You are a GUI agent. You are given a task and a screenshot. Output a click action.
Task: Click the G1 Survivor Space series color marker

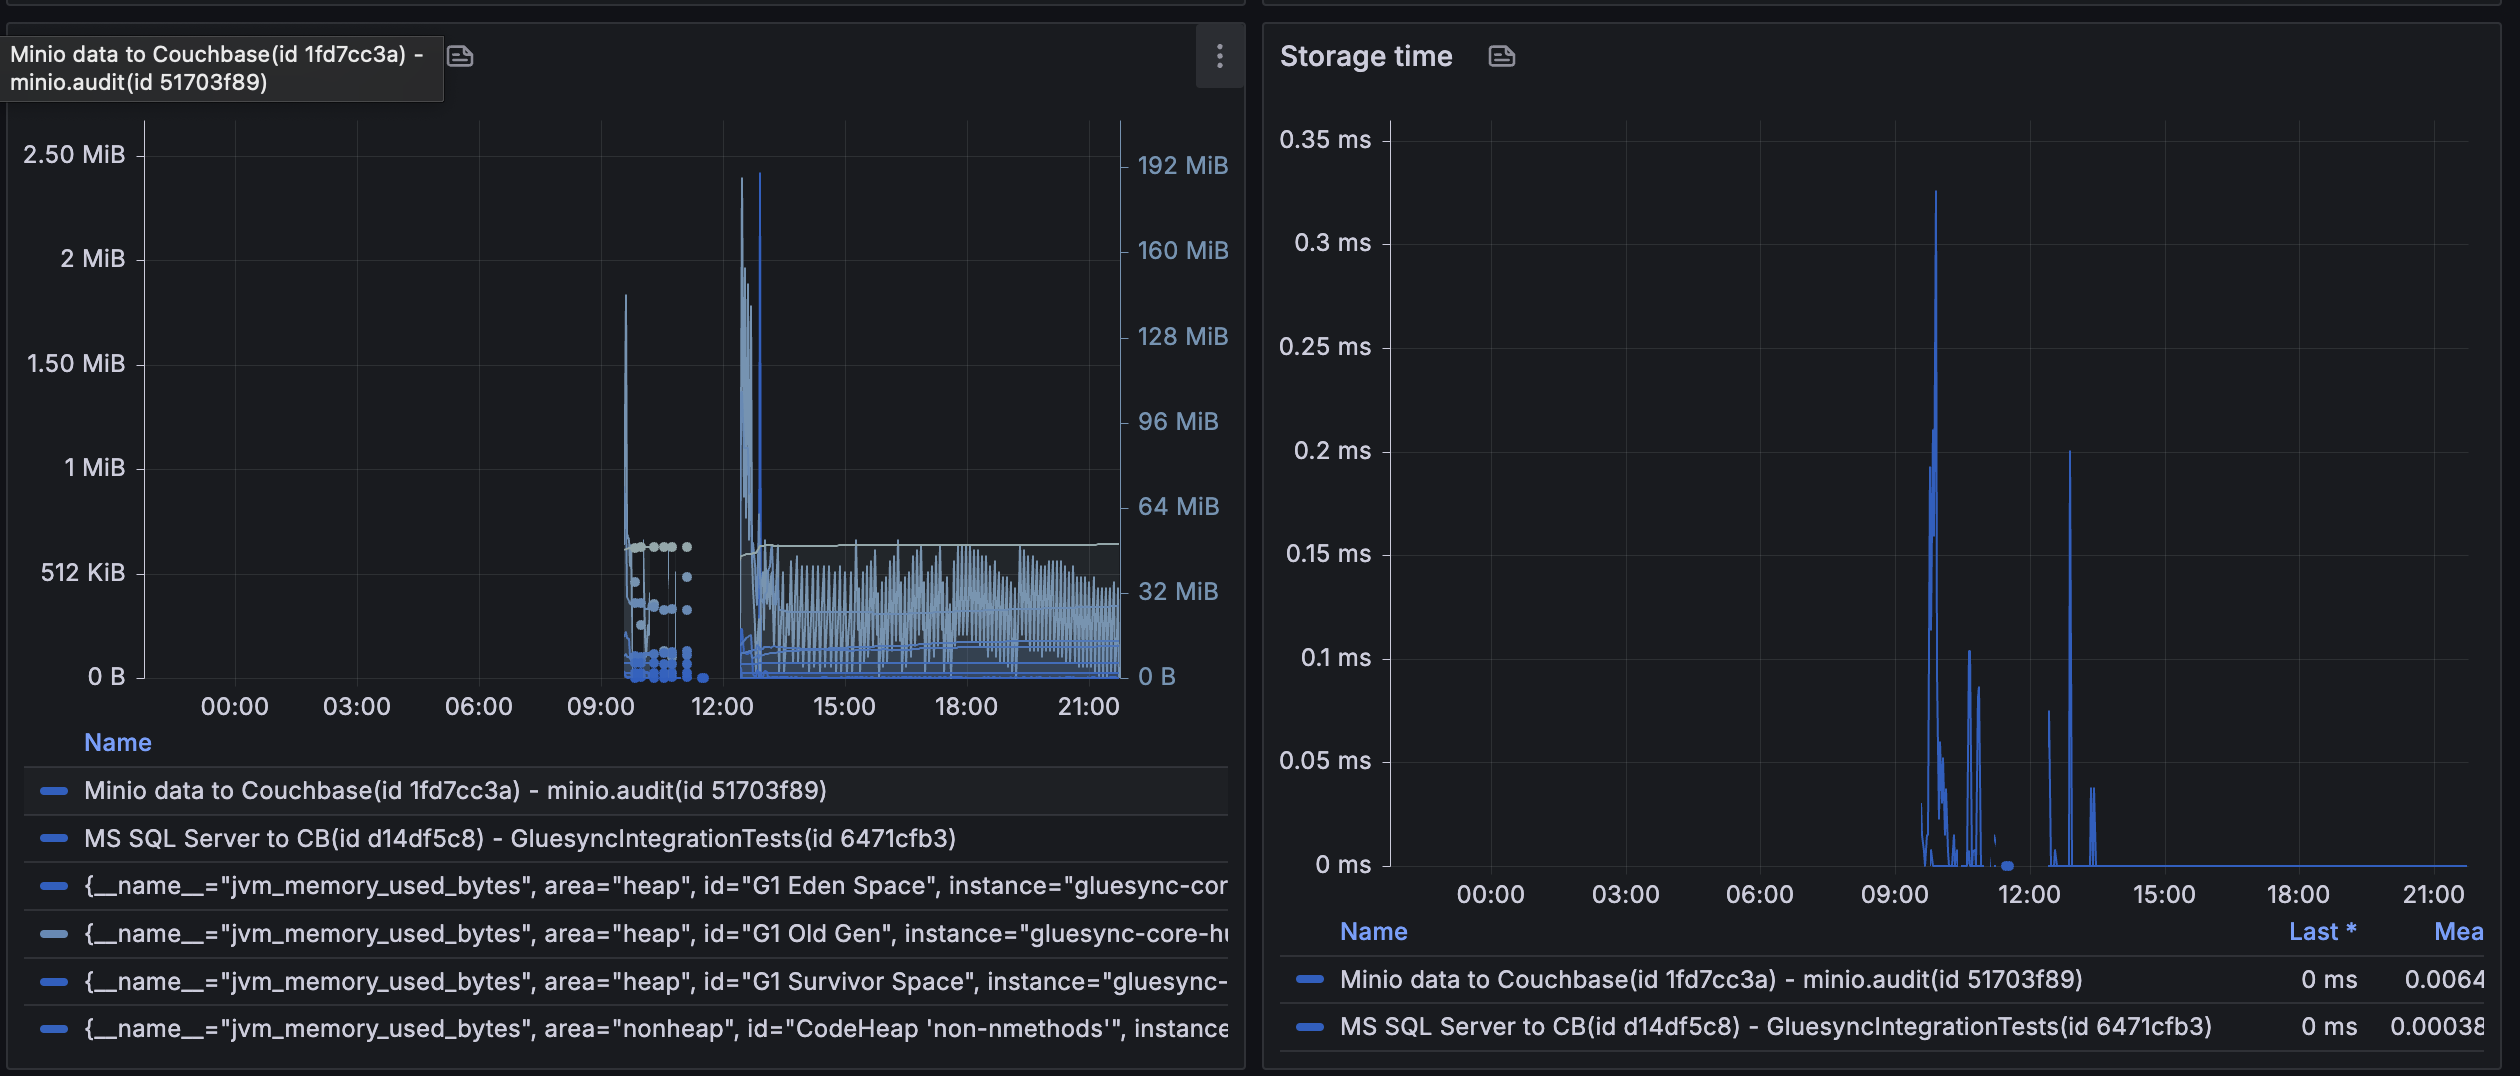click(x=54, y=982)
